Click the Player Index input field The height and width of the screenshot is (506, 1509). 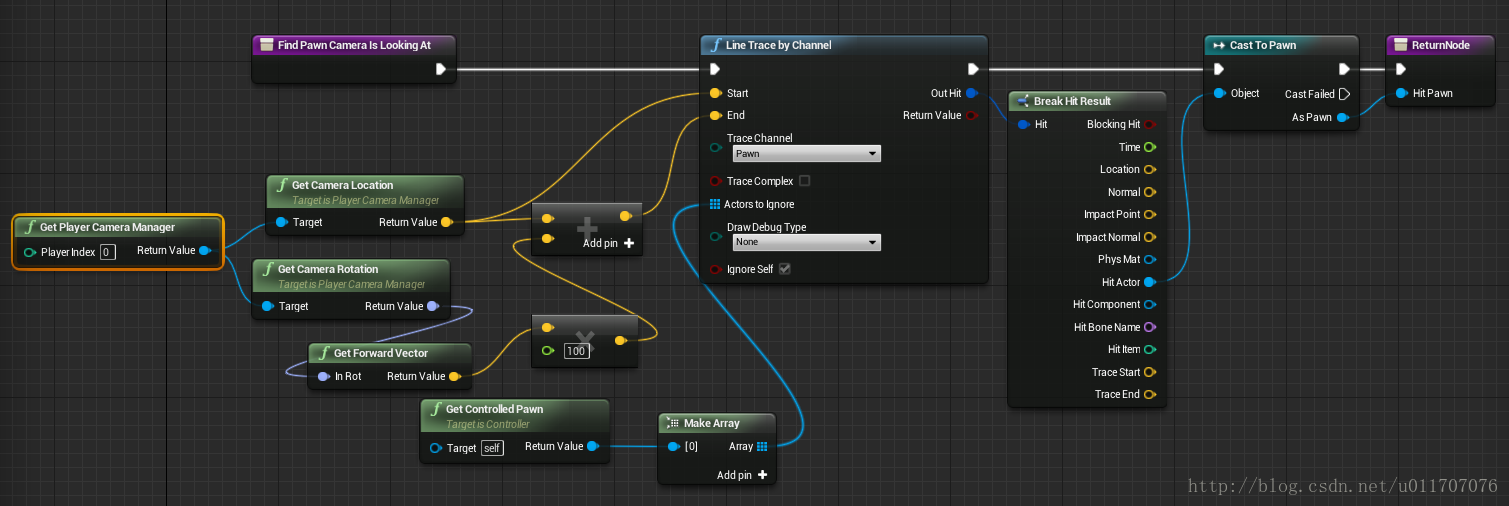108,252
